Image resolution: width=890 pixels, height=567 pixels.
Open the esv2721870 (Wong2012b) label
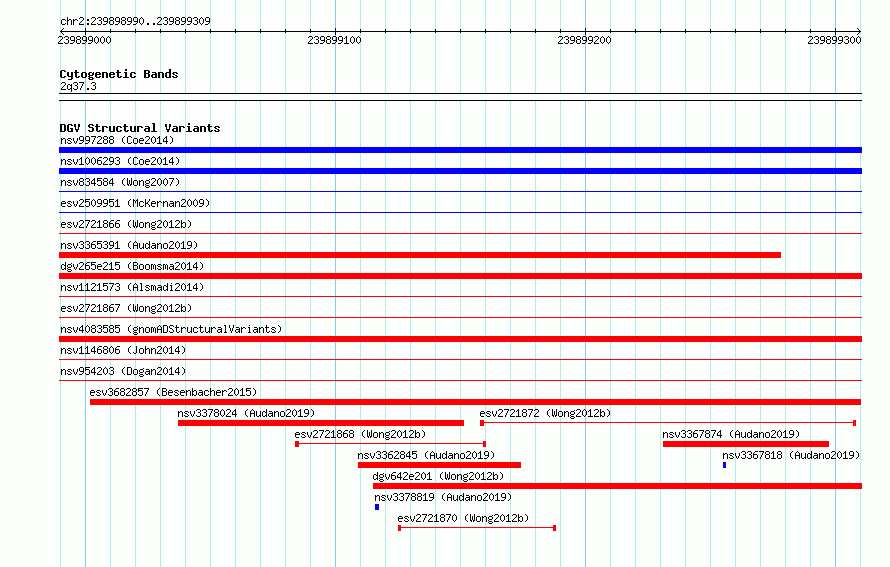[463, 518]
